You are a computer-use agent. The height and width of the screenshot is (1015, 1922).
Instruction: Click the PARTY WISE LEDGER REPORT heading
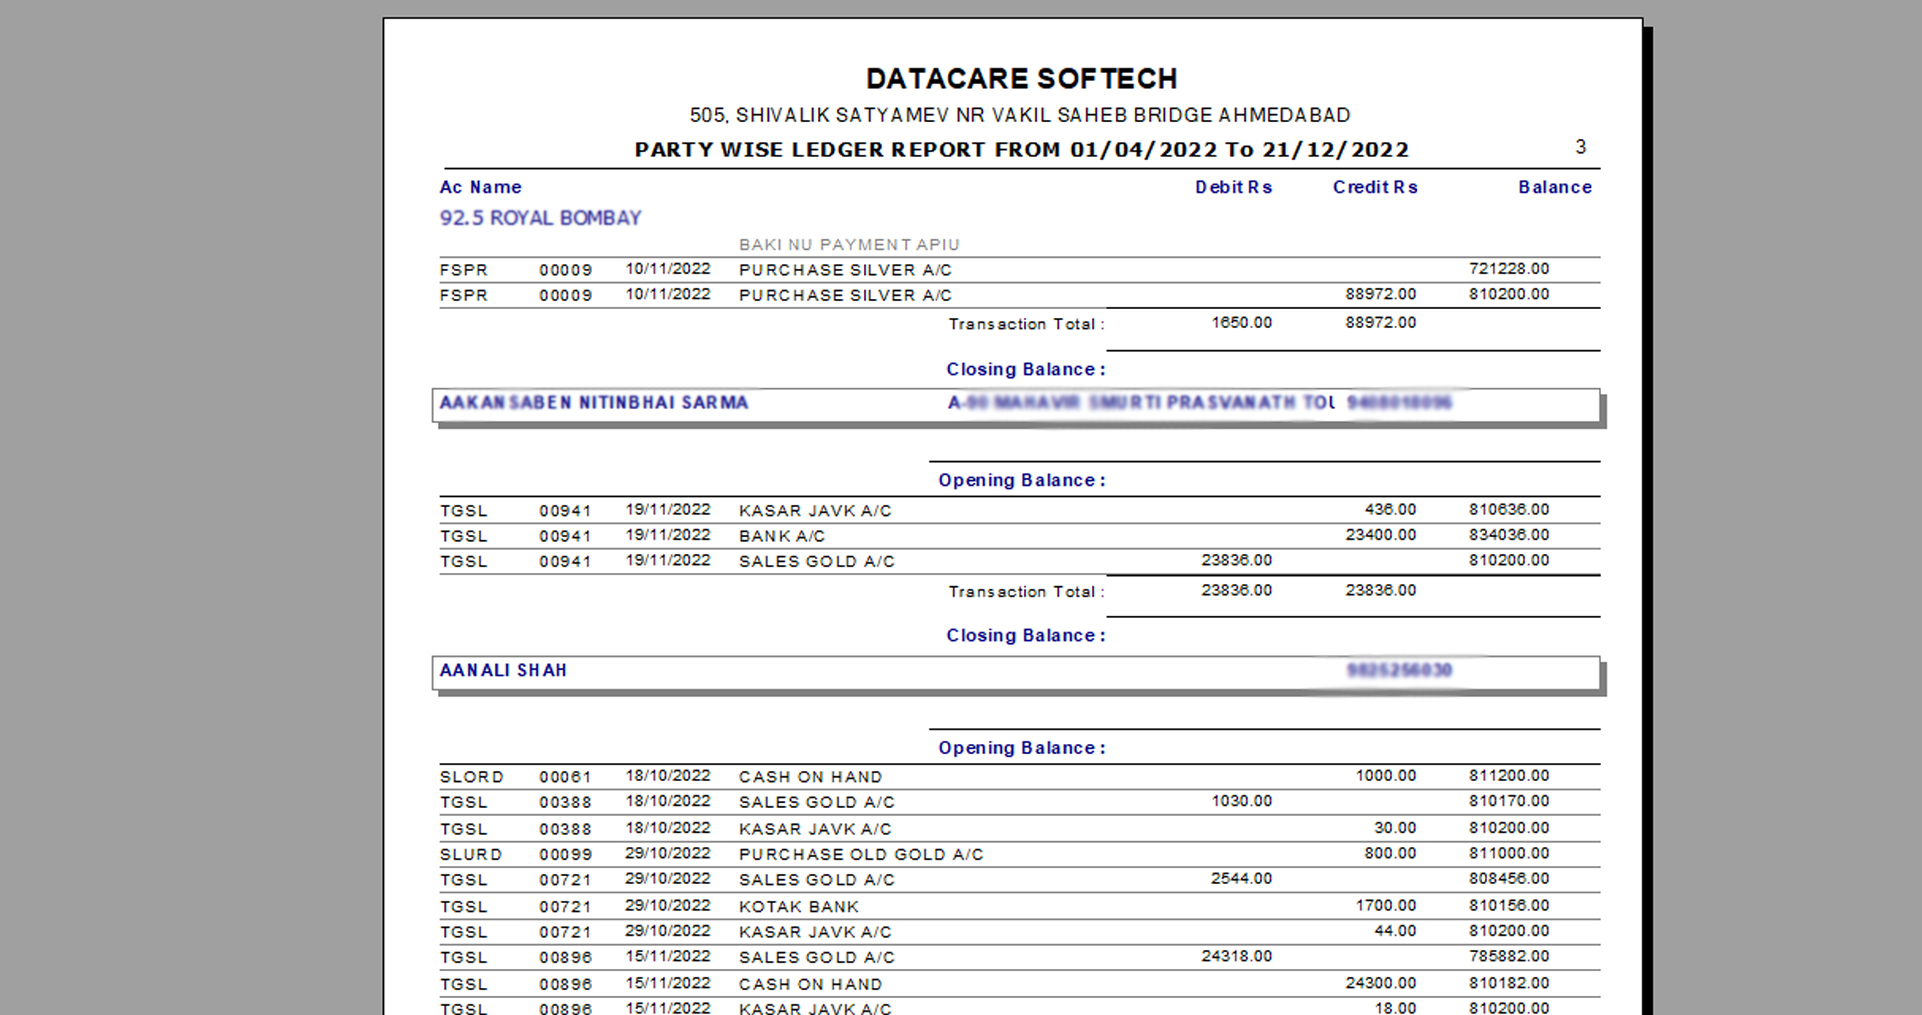coord(1021,150)
